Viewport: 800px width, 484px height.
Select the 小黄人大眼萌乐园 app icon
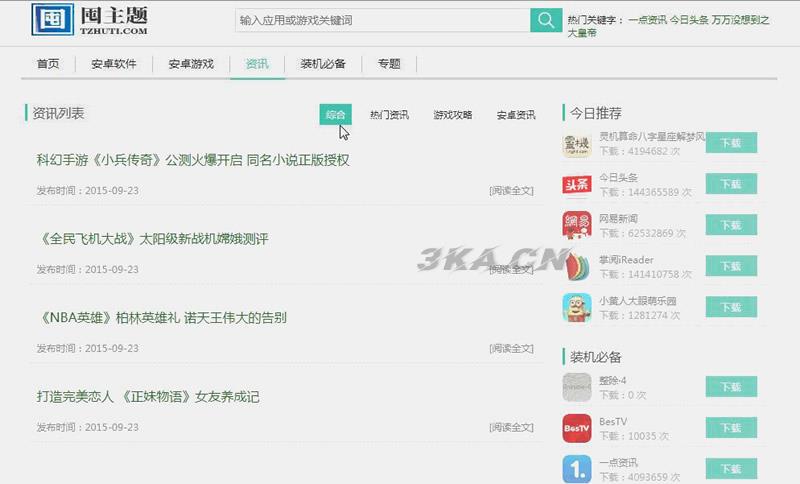pyautogui.click(x=577, y=308)
